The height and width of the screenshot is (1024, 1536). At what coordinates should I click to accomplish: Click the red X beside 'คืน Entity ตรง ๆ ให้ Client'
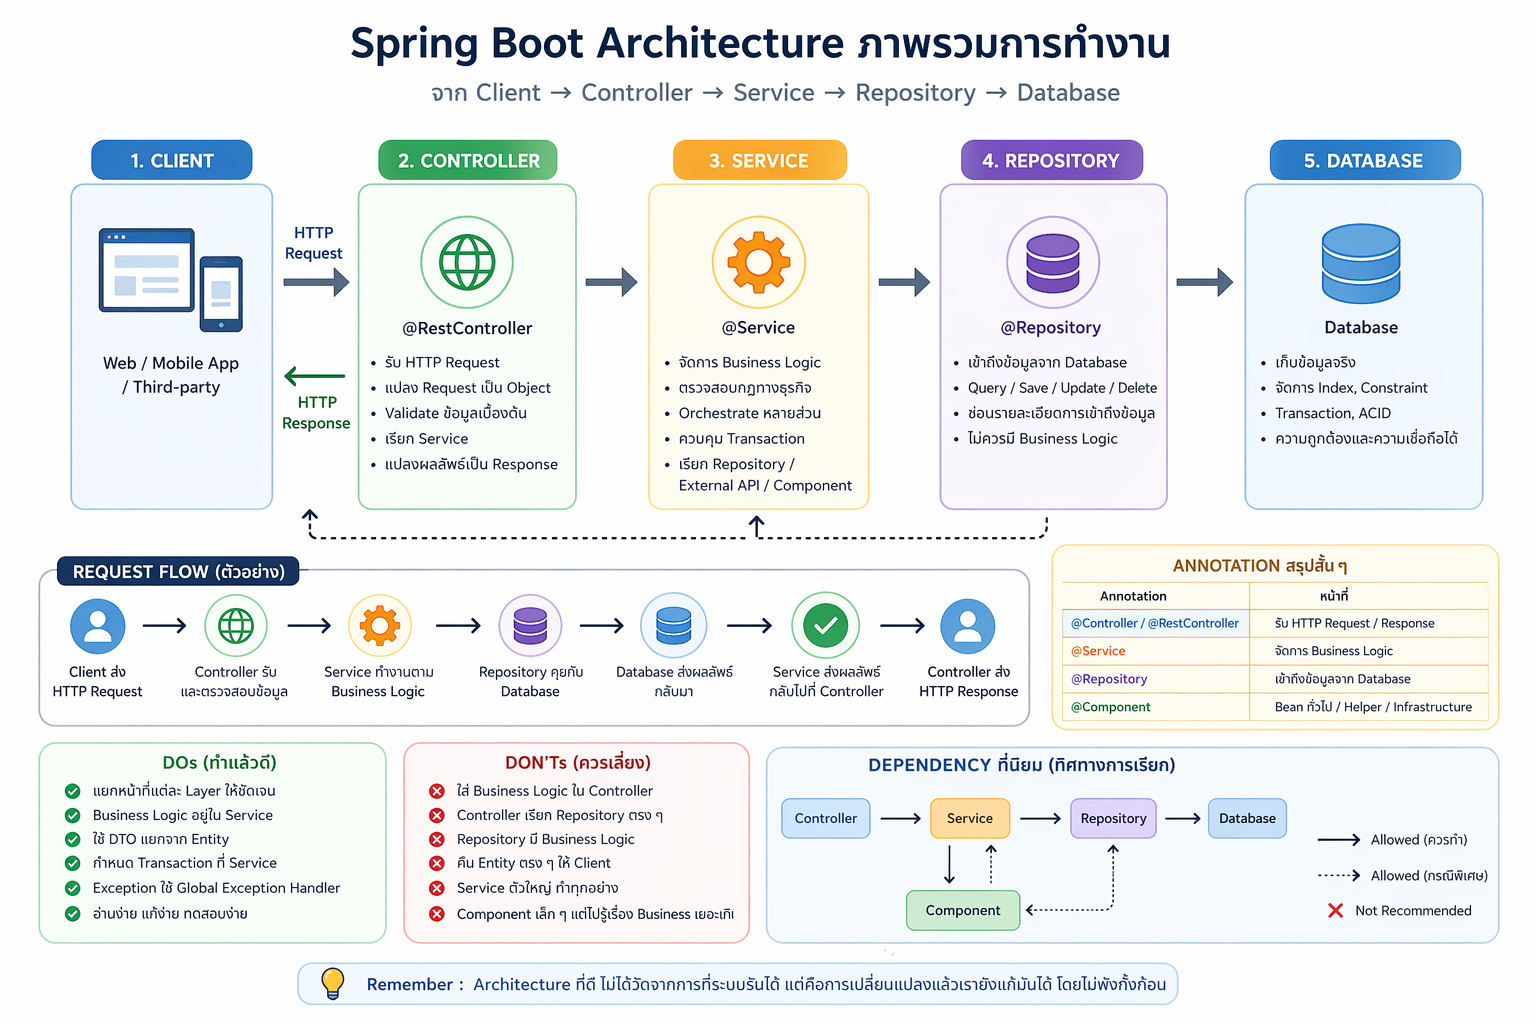click(x=437, y=863)
